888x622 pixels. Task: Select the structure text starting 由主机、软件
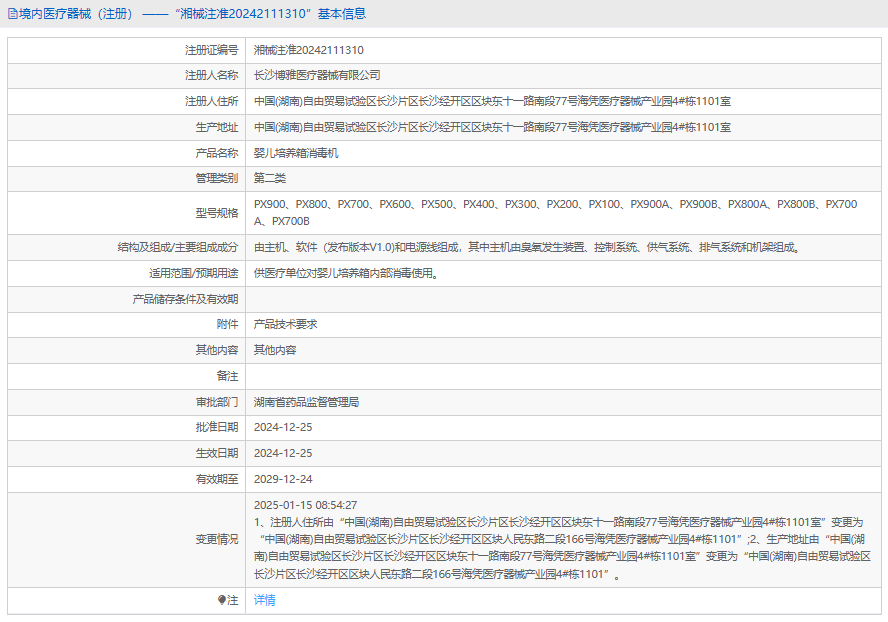pyautogui.click(x=528, y=247)
